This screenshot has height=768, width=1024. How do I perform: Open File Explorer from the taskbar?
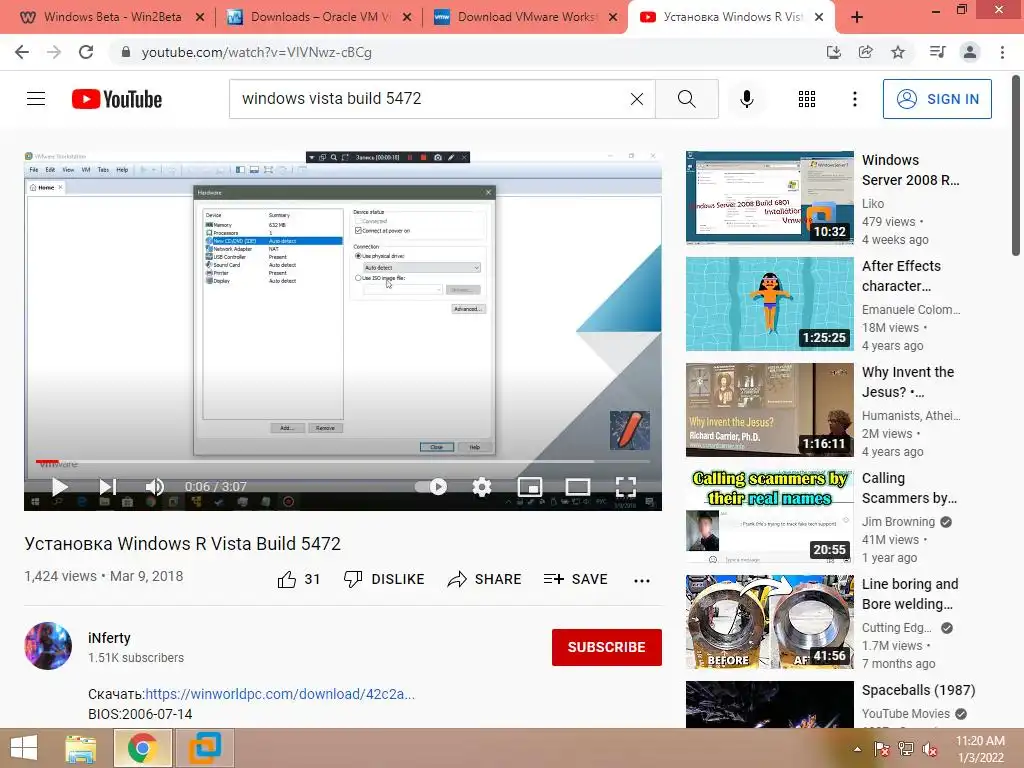tap(81, 748)
